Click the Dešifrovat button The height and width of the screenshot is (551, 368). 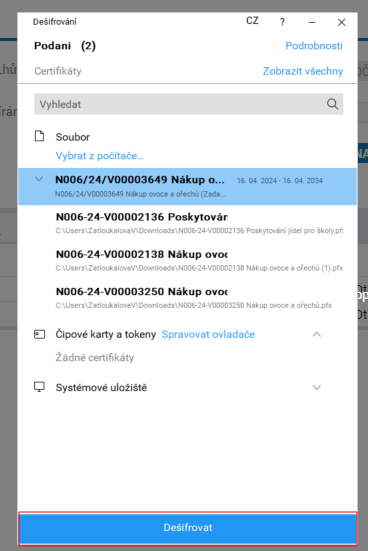coord(188,528)
